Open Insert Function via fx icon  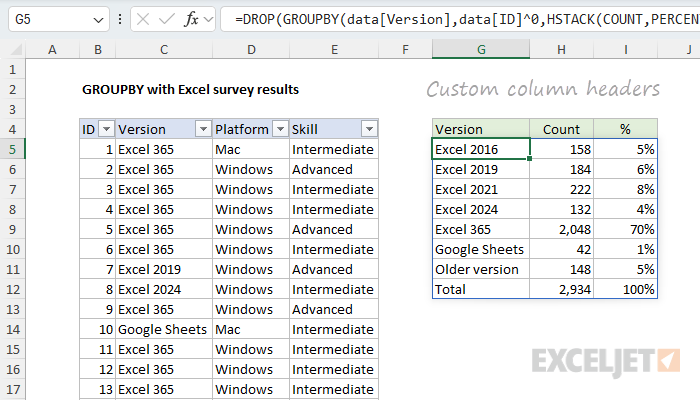click(x=192, y=19)
